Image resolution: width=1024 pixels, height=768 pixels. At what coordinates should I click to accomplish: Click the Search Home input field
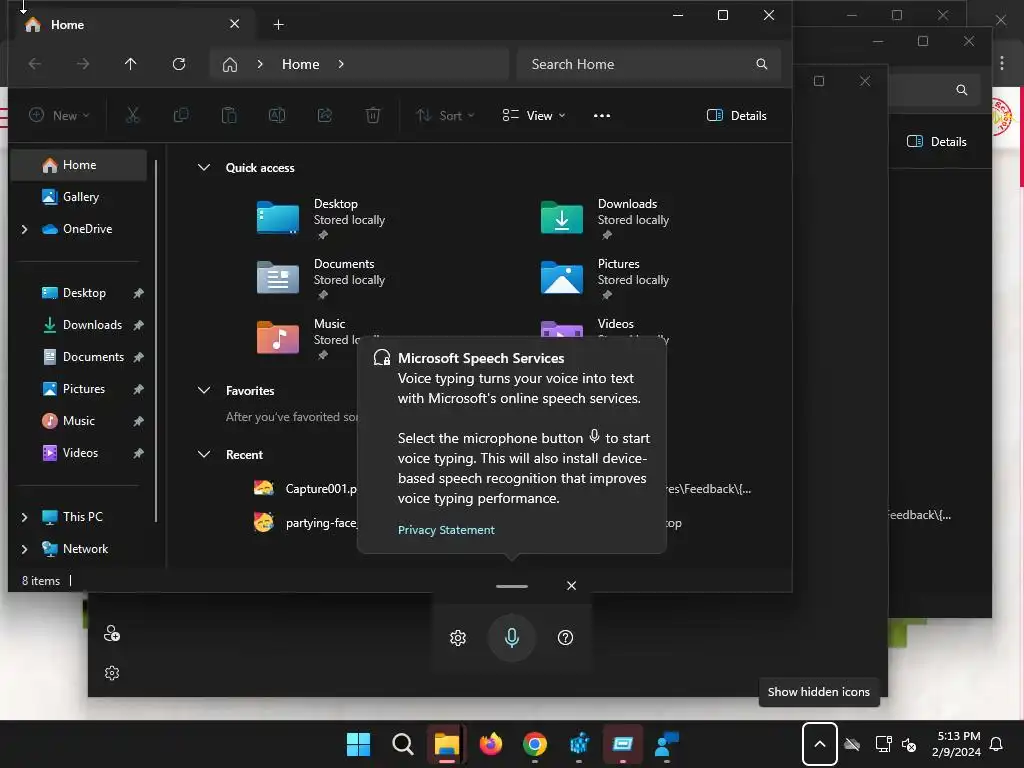pyautogui.click(x=648, y=64)
